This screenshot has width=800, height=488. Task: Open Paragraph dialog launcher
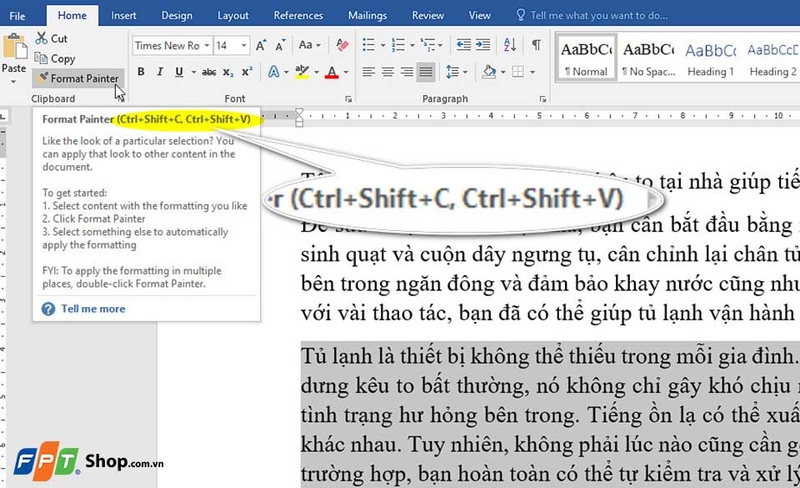pos(543,99)
